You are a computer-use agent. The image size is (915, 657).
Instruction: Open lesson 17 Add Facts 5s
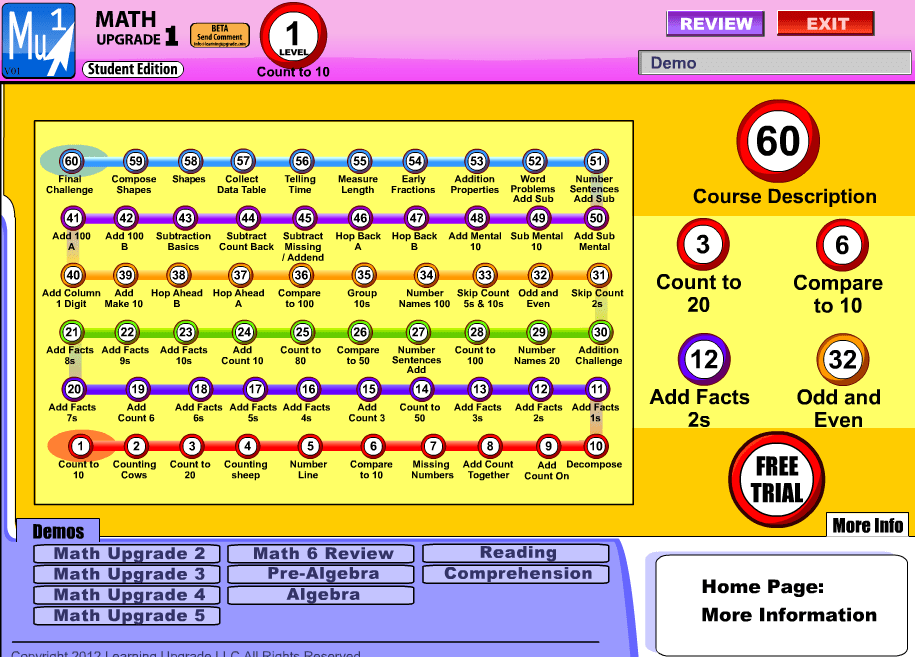tap(255, 389)
